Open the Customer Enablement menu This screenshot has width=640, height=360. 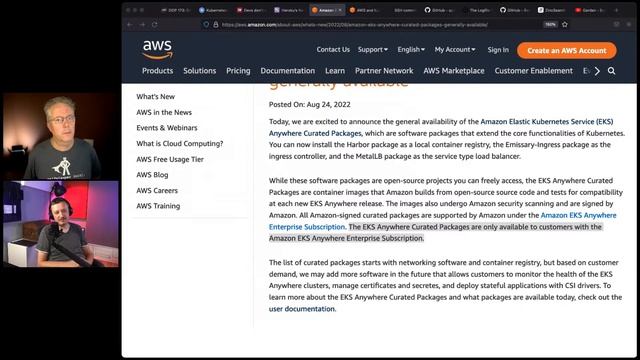point(533,71)
